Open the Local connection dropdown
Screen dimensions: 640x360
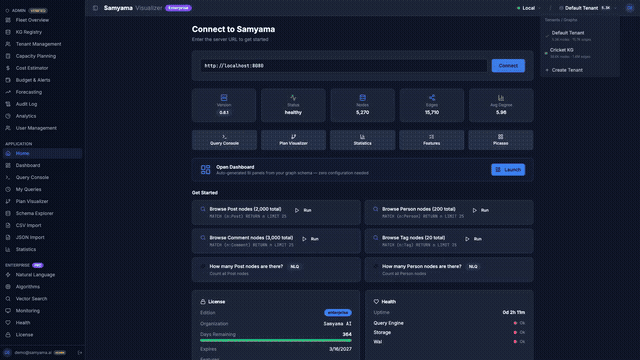click(x=529, y=8)
